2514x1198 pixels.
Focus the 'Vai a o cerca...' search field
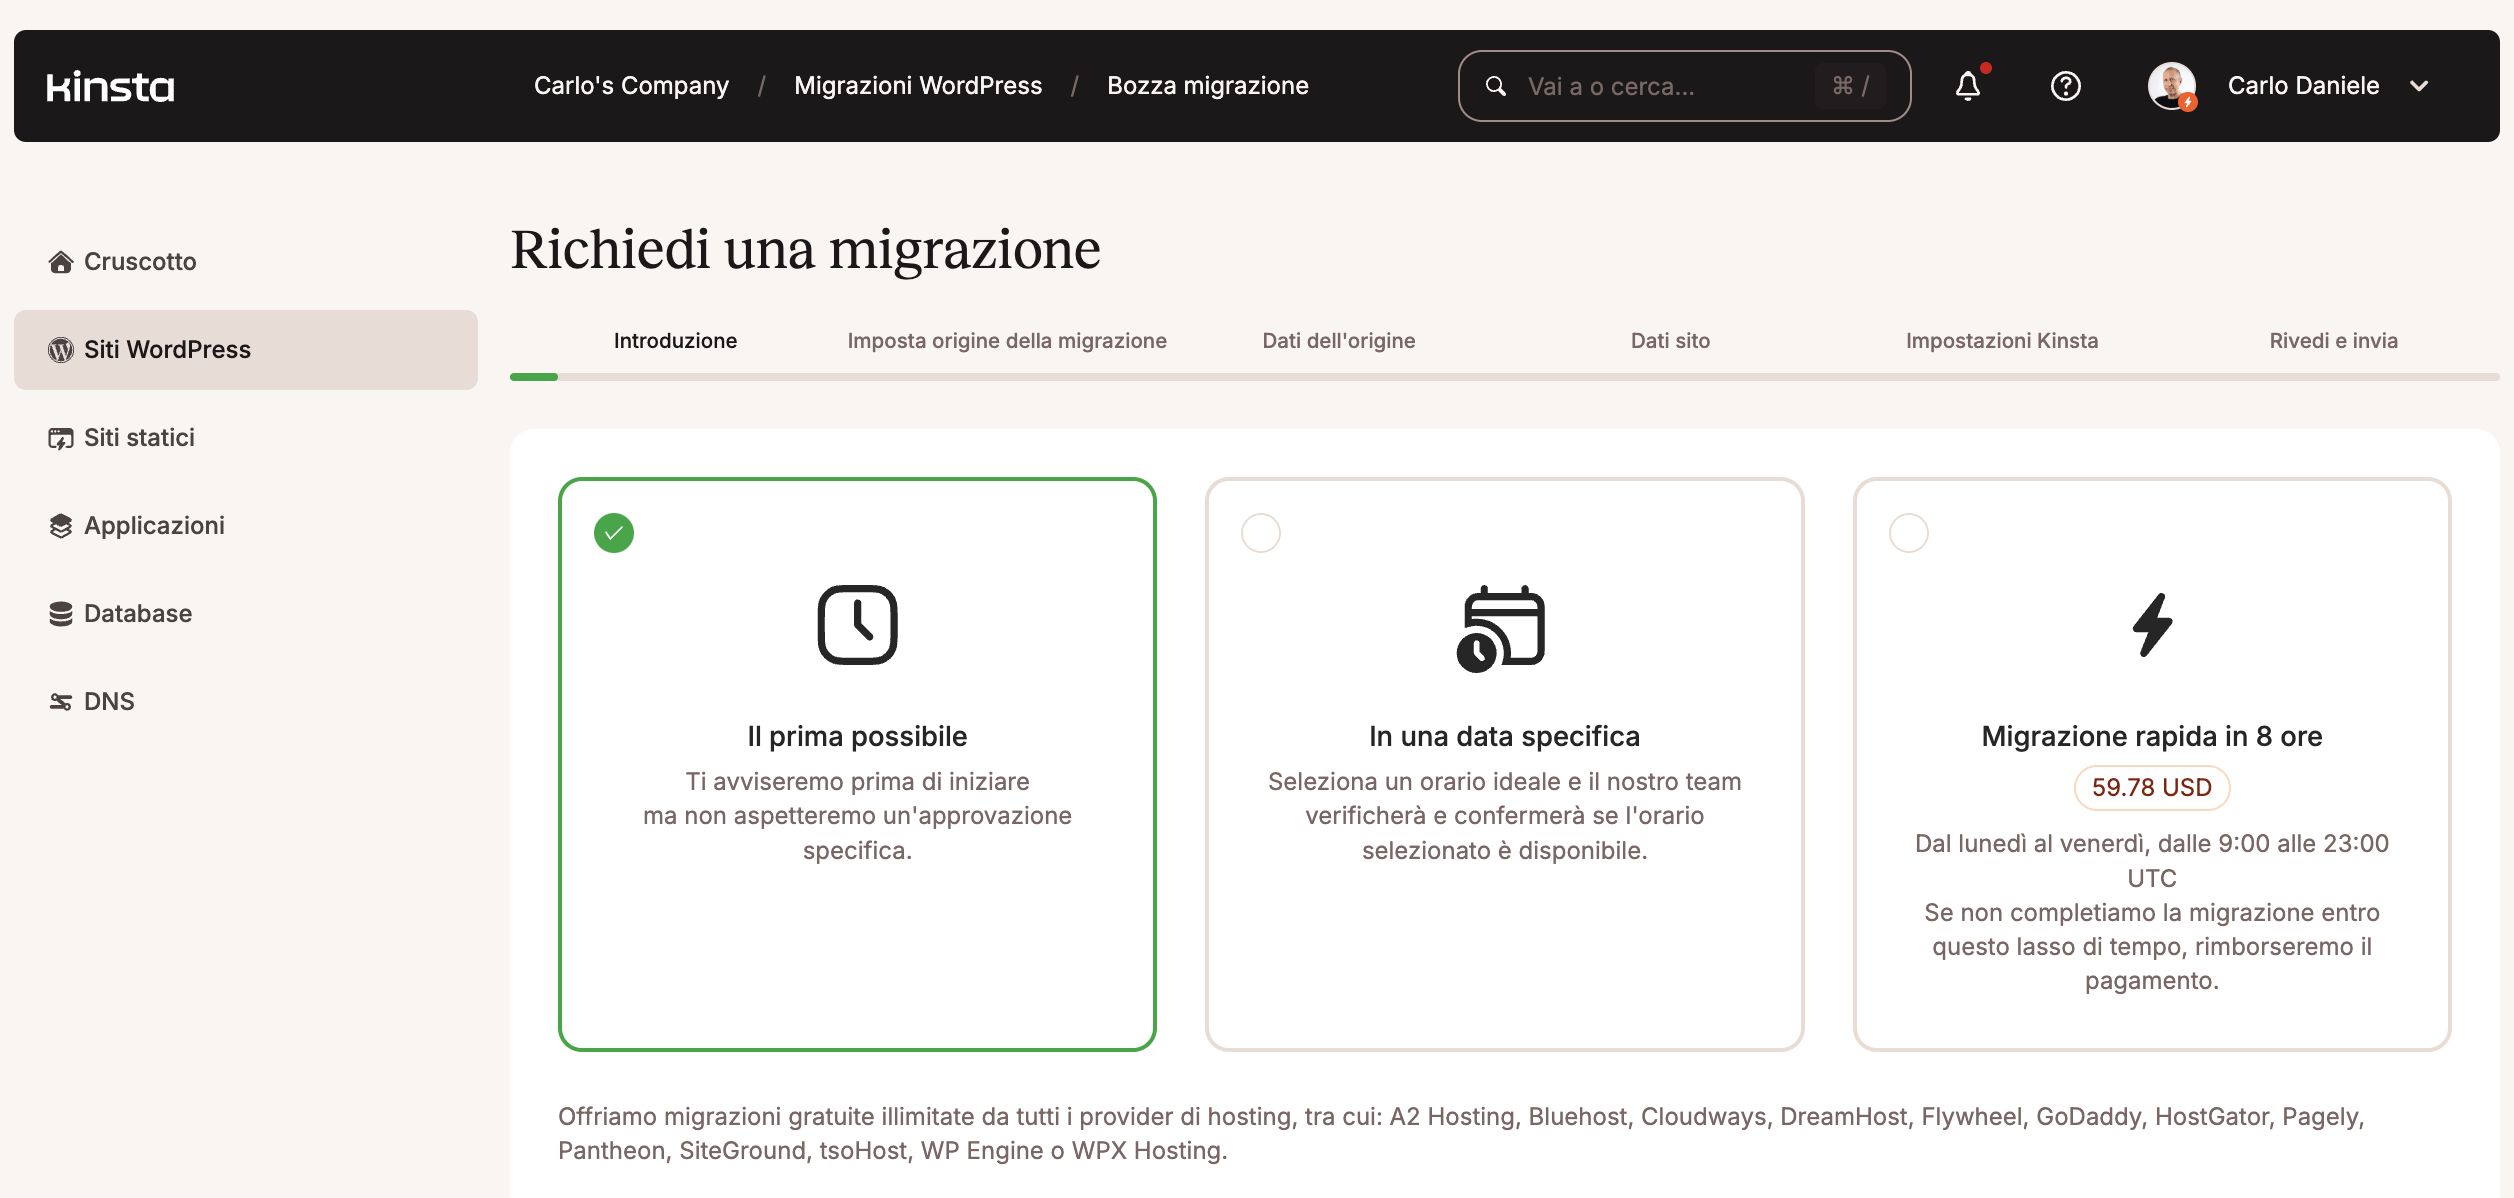1684,86
